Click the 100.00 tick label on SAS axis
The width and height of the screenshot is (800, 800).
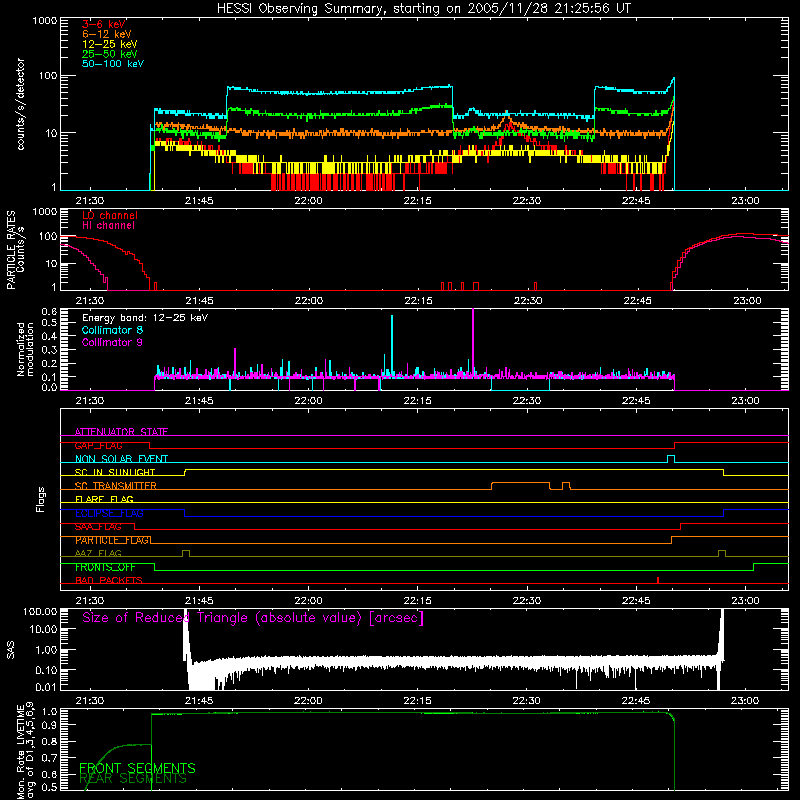click(40, 611)
